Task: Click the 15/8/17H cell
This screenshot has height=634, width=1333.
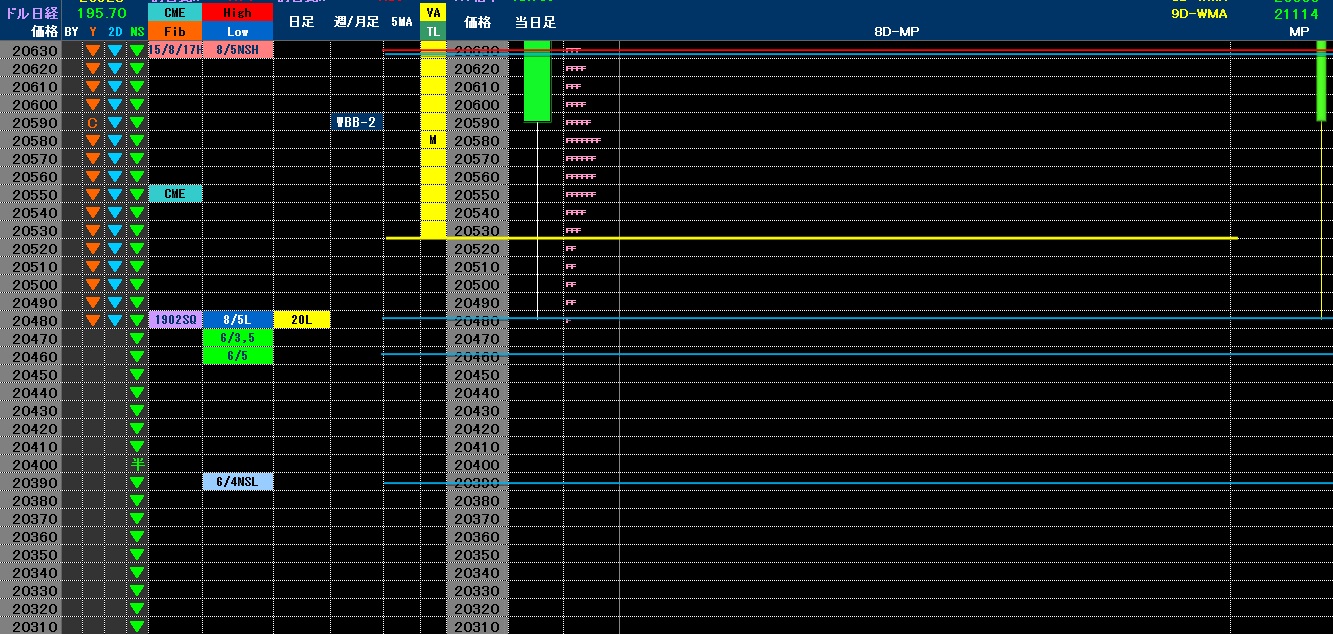Action: tap(175, 50)
